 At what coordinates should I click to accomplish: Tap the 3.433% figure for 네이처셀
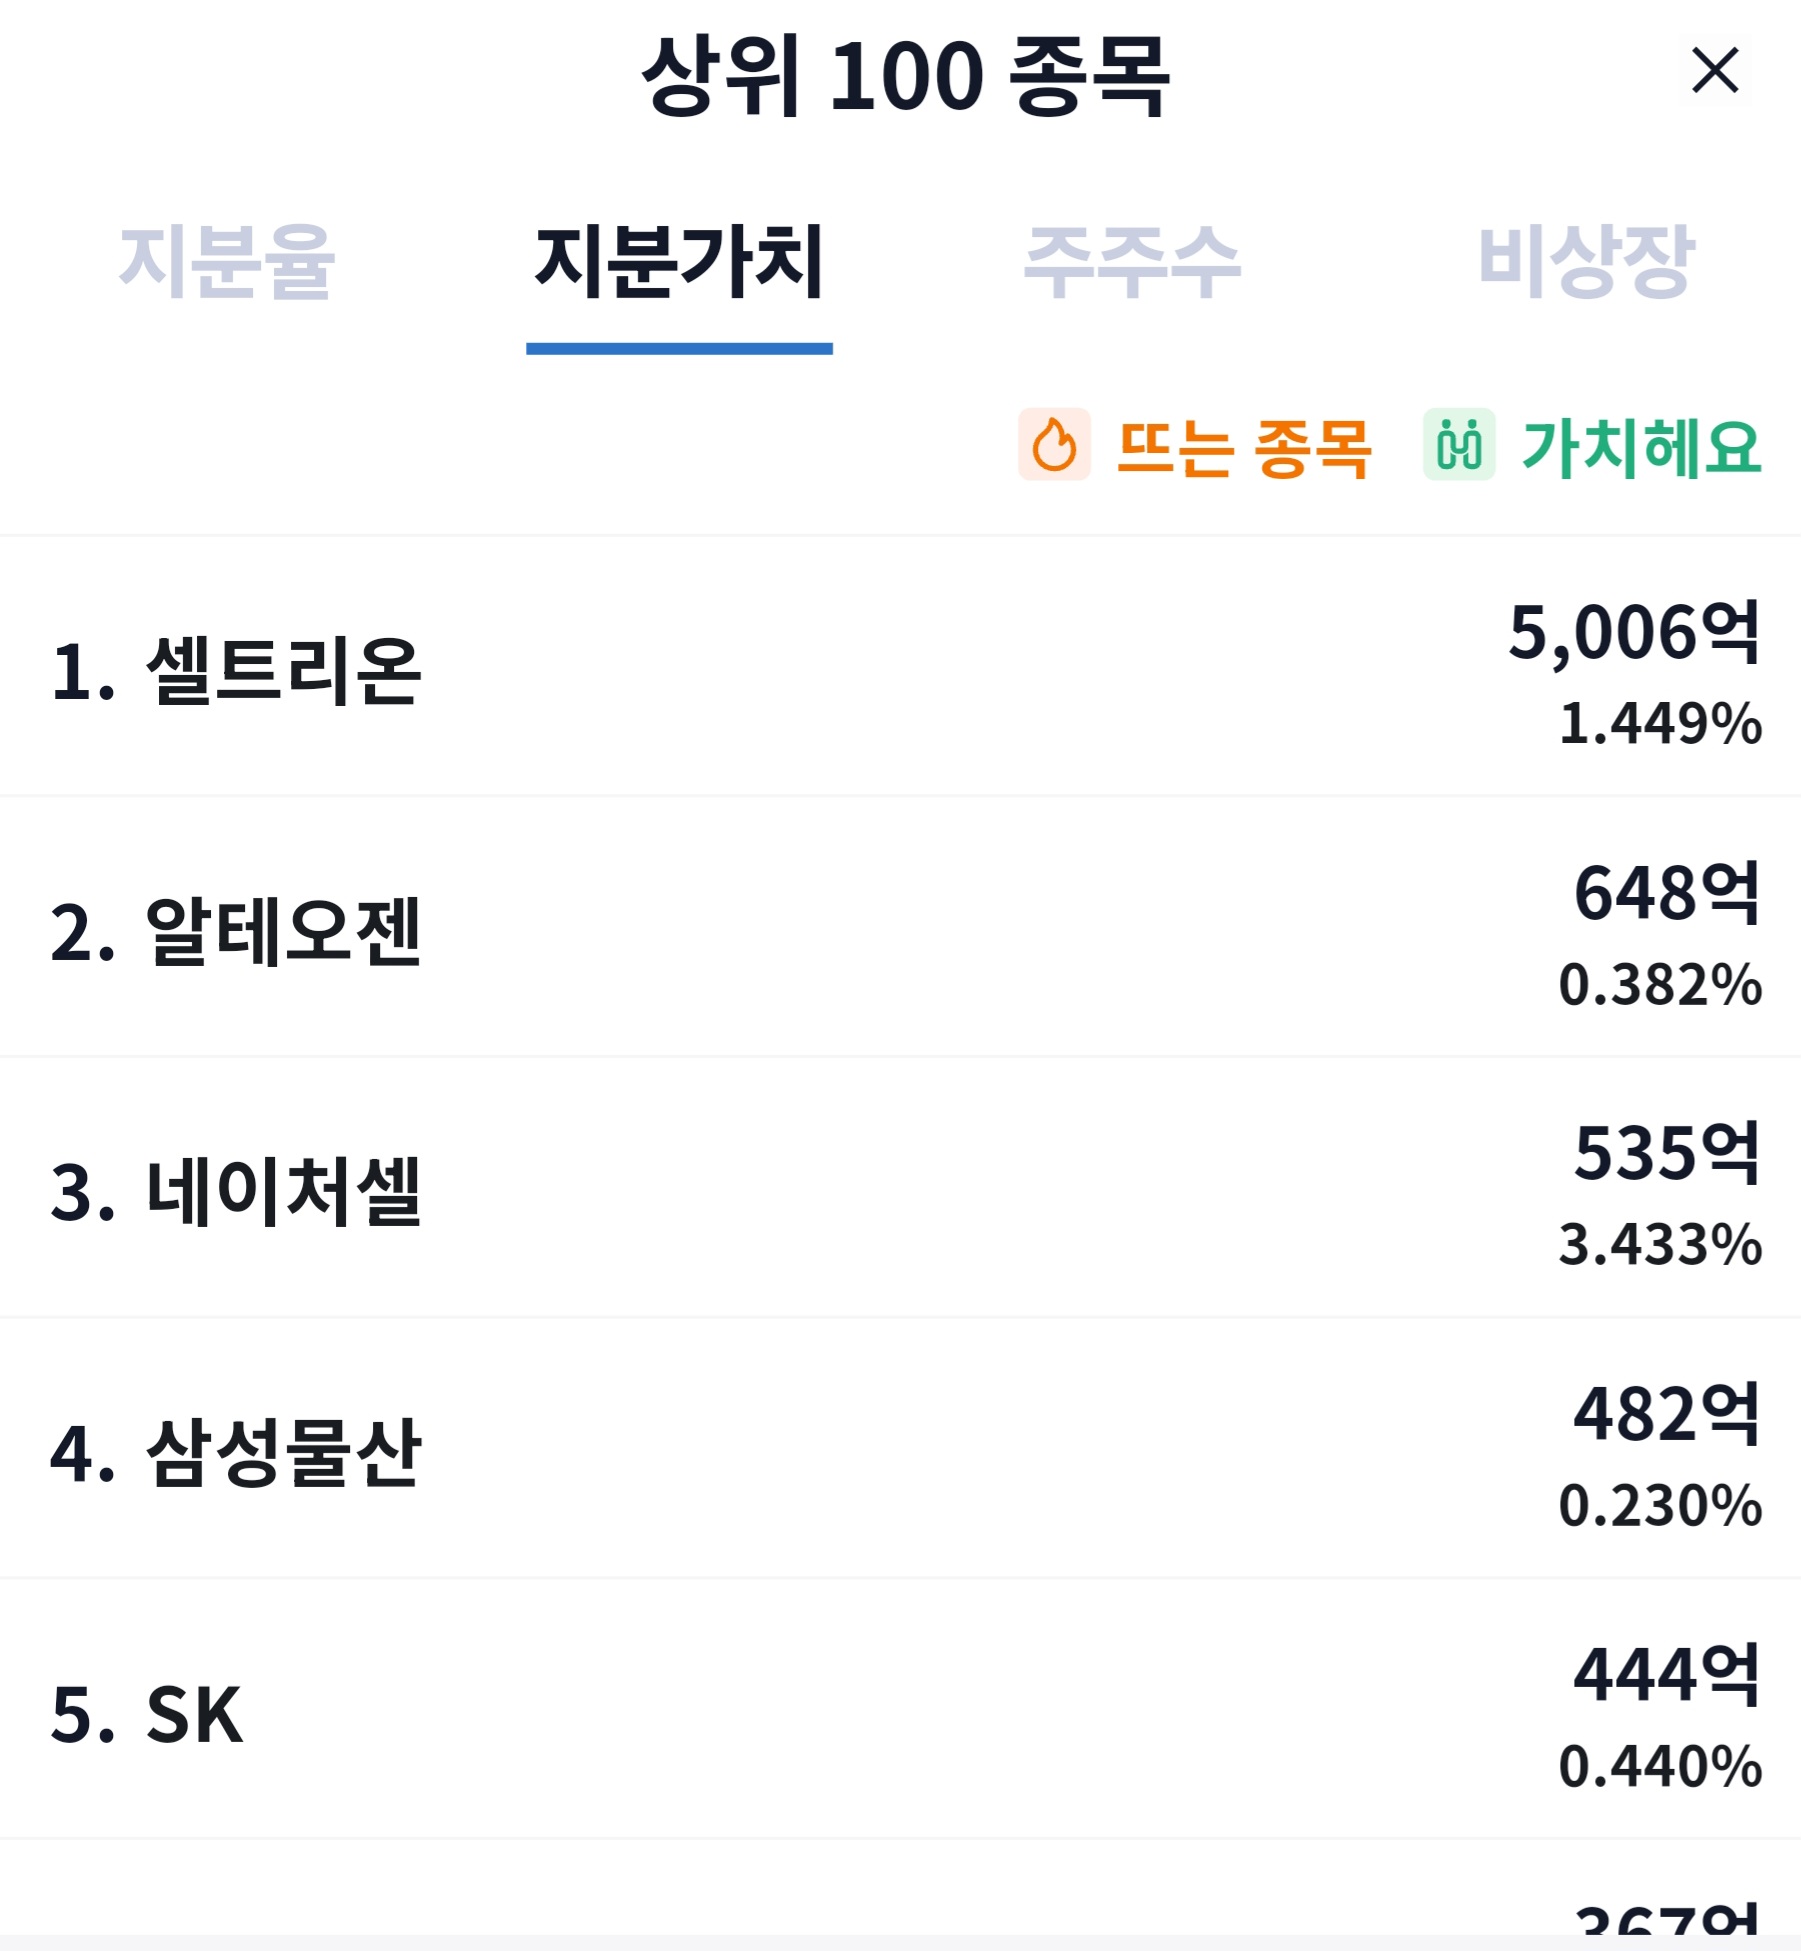[1660, 1245]
